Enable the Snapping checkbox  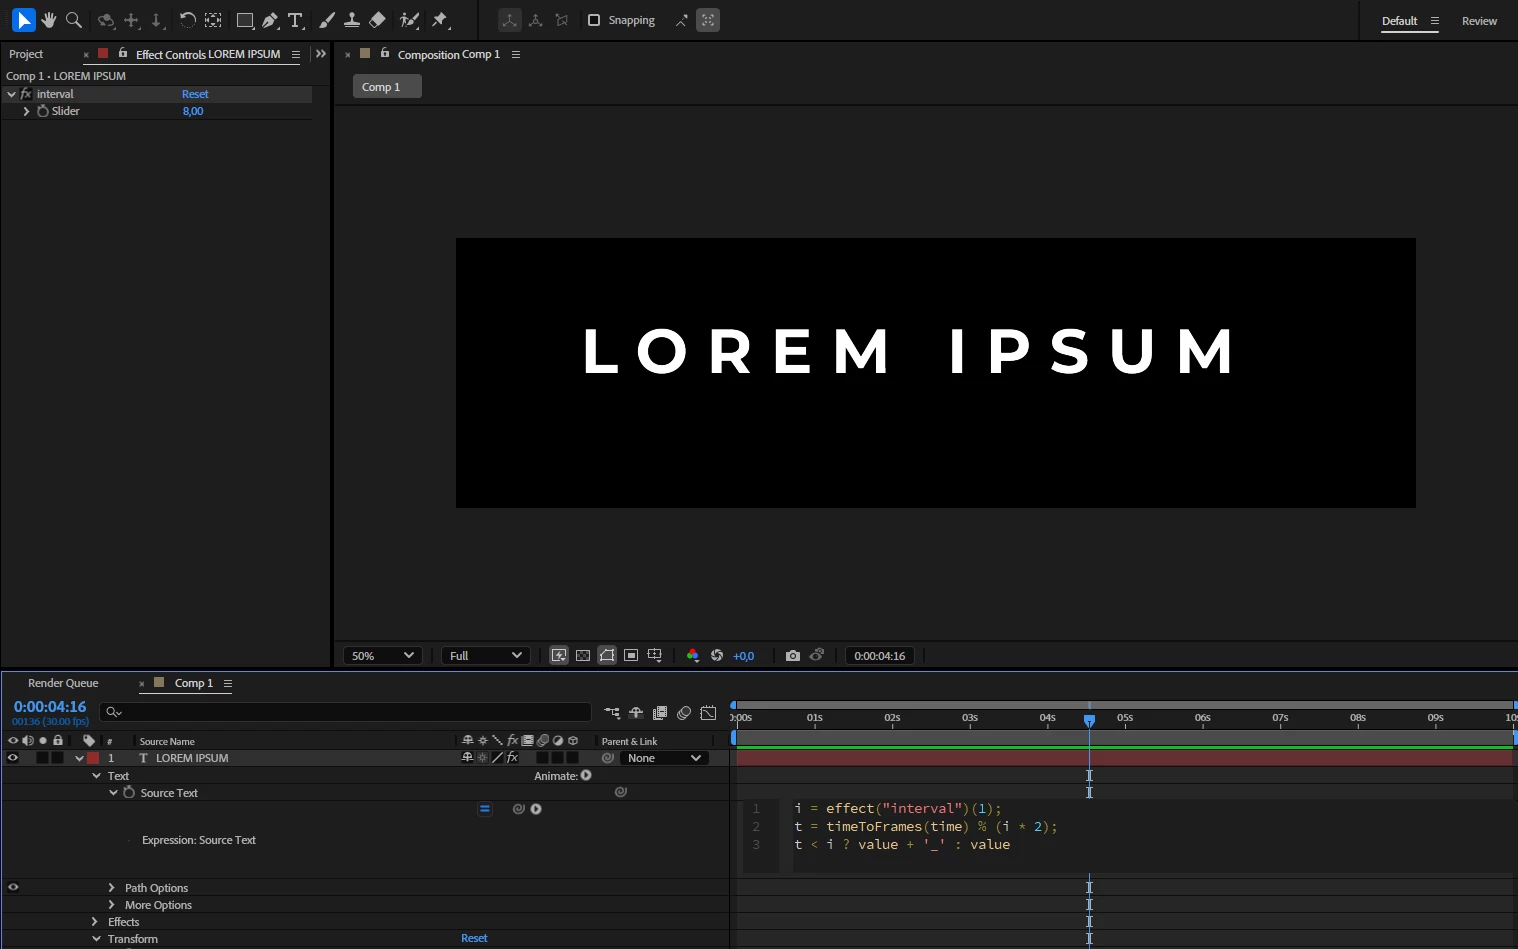coord(594,20)
